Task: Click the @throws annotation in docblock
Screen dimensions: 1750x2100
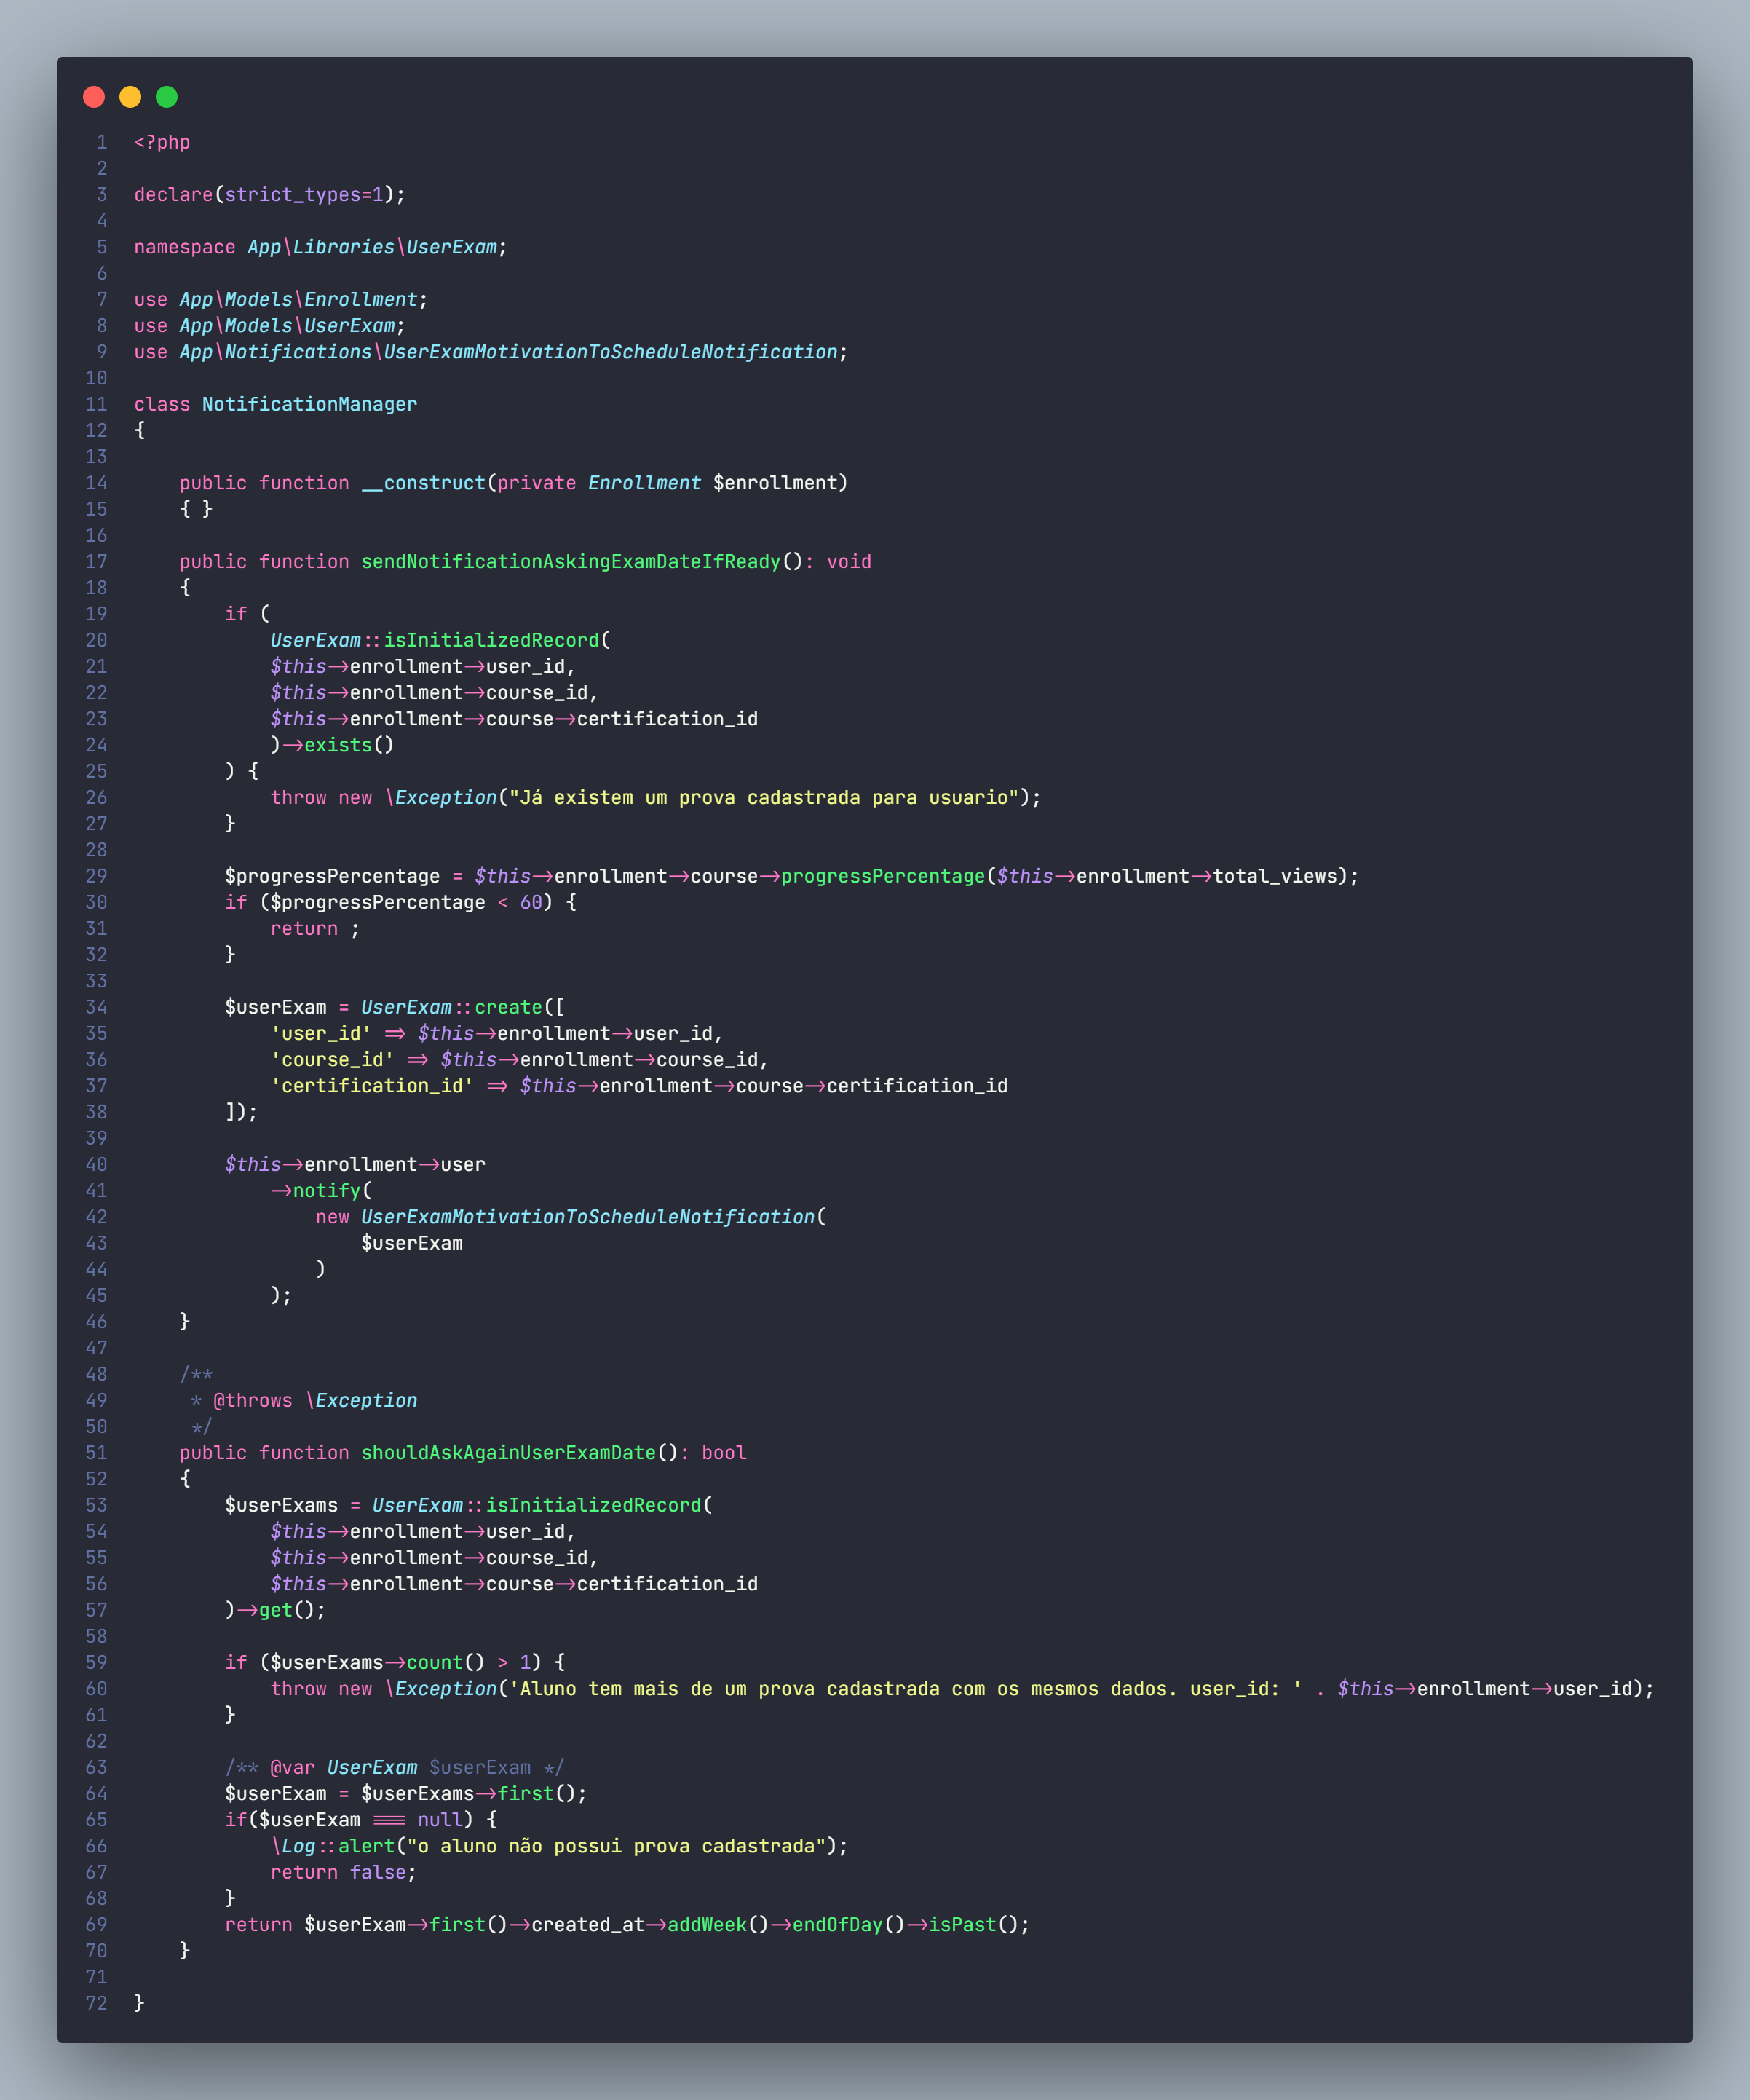Action: pos(252,1401)
